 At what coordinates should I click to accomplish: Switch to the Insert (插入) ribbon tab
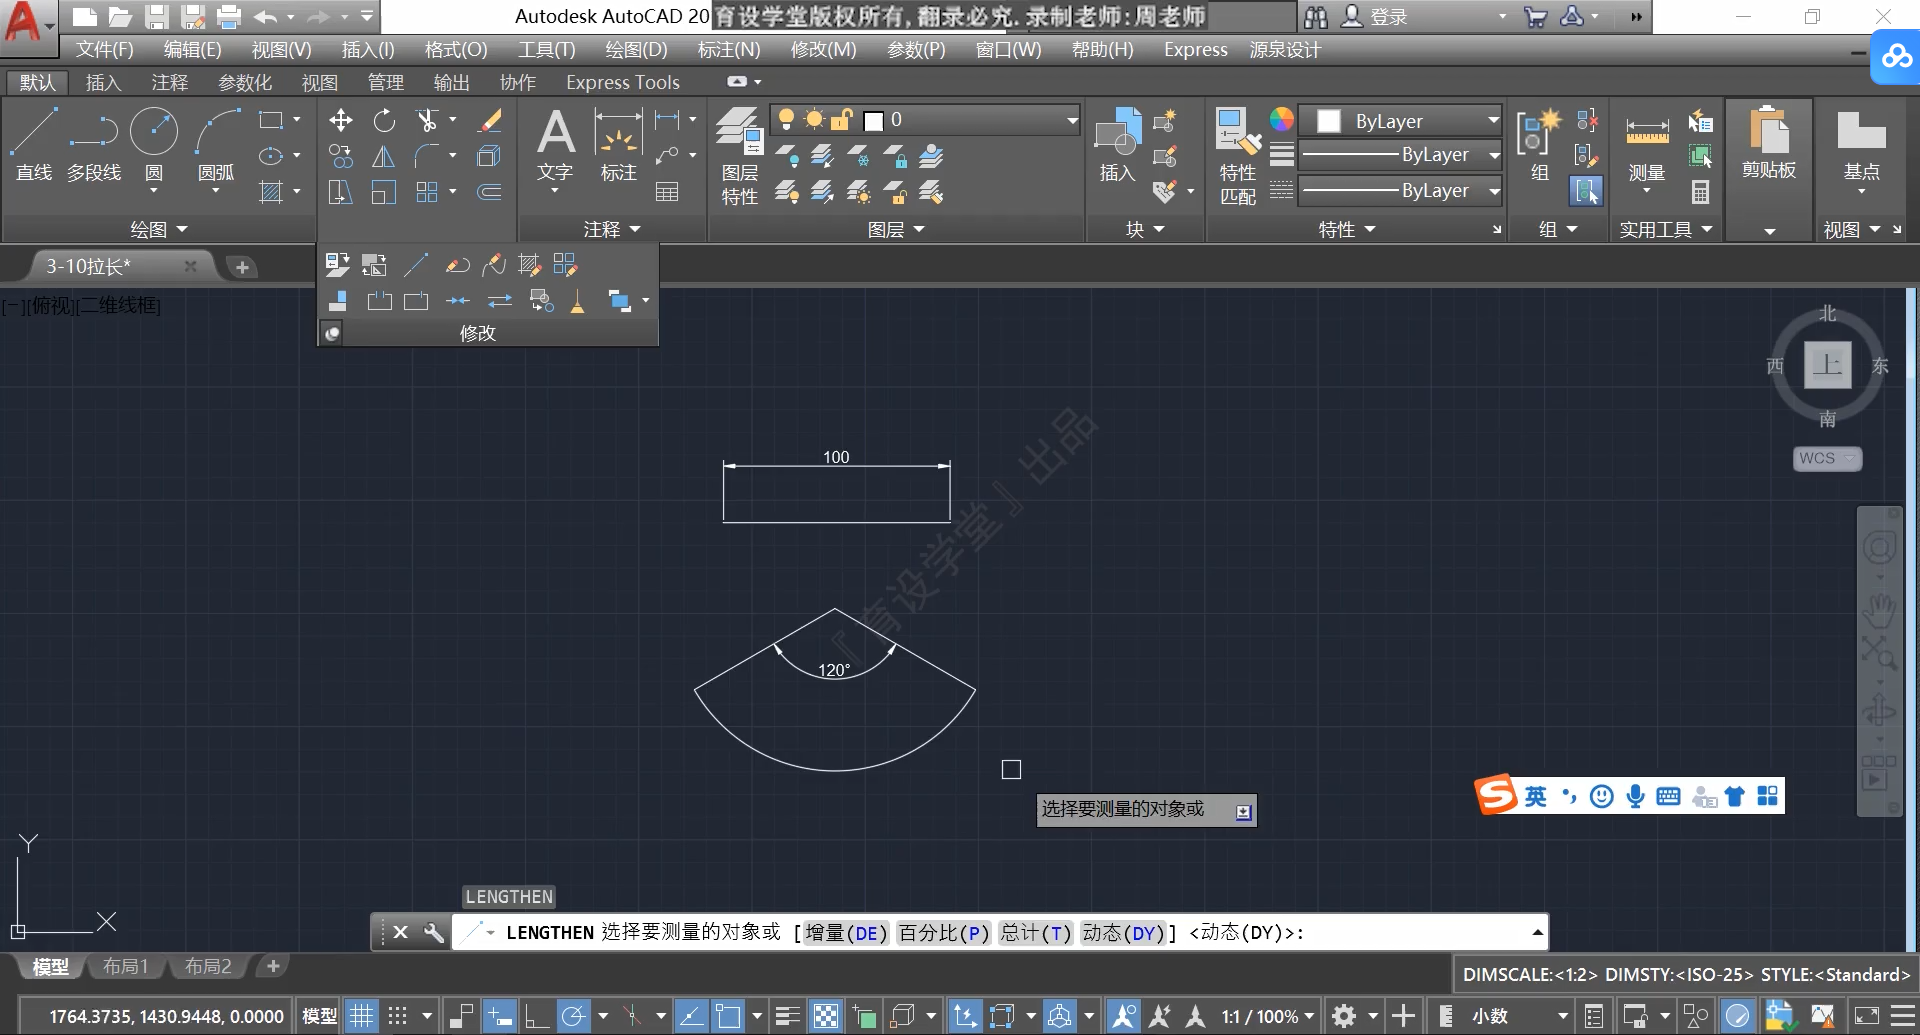click(x=103, y=82)
